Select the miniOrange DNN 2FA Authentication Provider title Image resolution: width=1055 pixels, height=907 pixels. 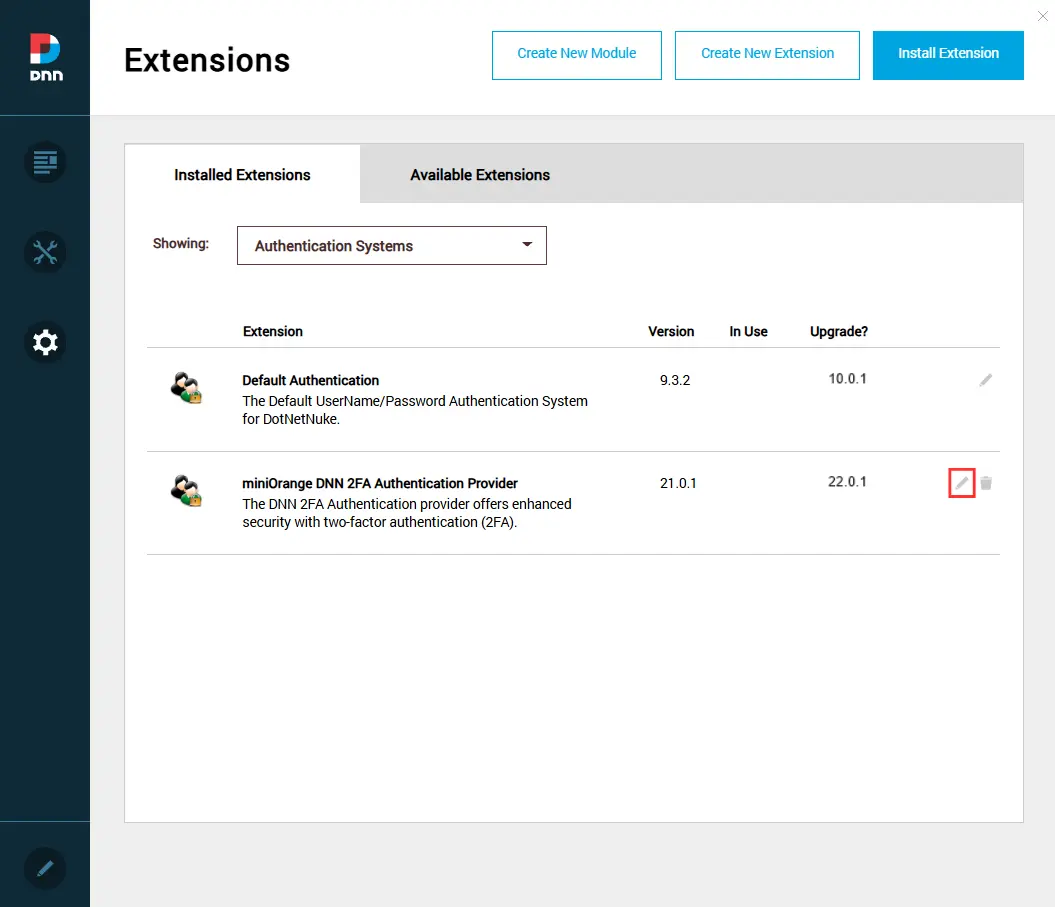379,483
